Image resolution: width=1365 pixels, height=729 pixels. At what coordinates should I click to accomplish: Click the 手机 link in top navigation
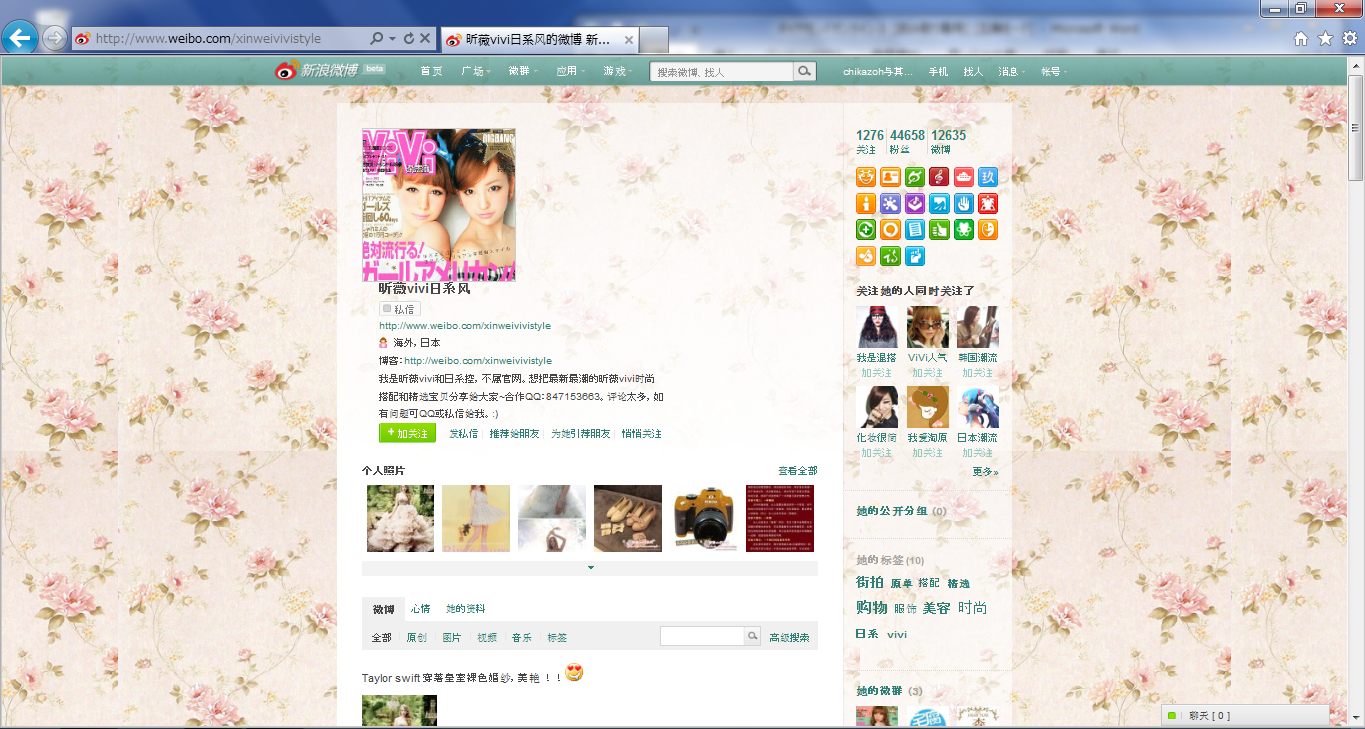[938, 71]
